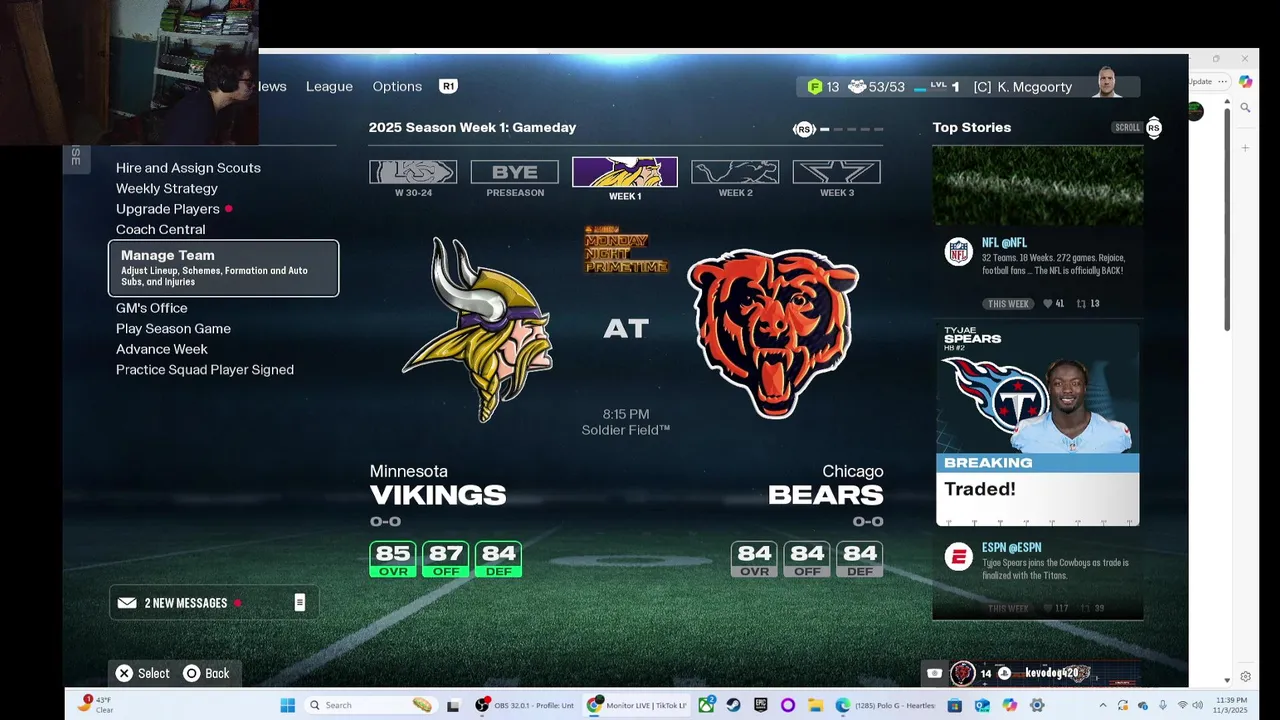Click the browser sidebar plus icon

click(x=1245, y=148)
